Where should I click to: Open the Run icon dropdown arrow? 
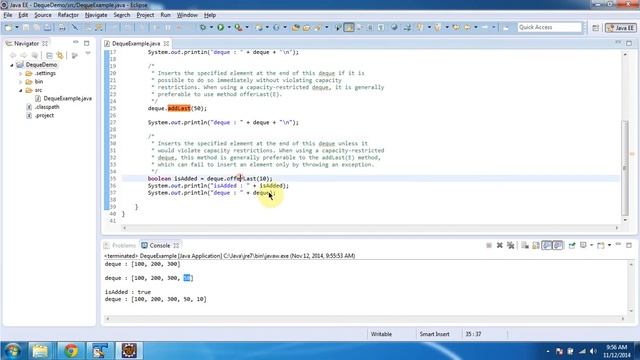(229, 27)
